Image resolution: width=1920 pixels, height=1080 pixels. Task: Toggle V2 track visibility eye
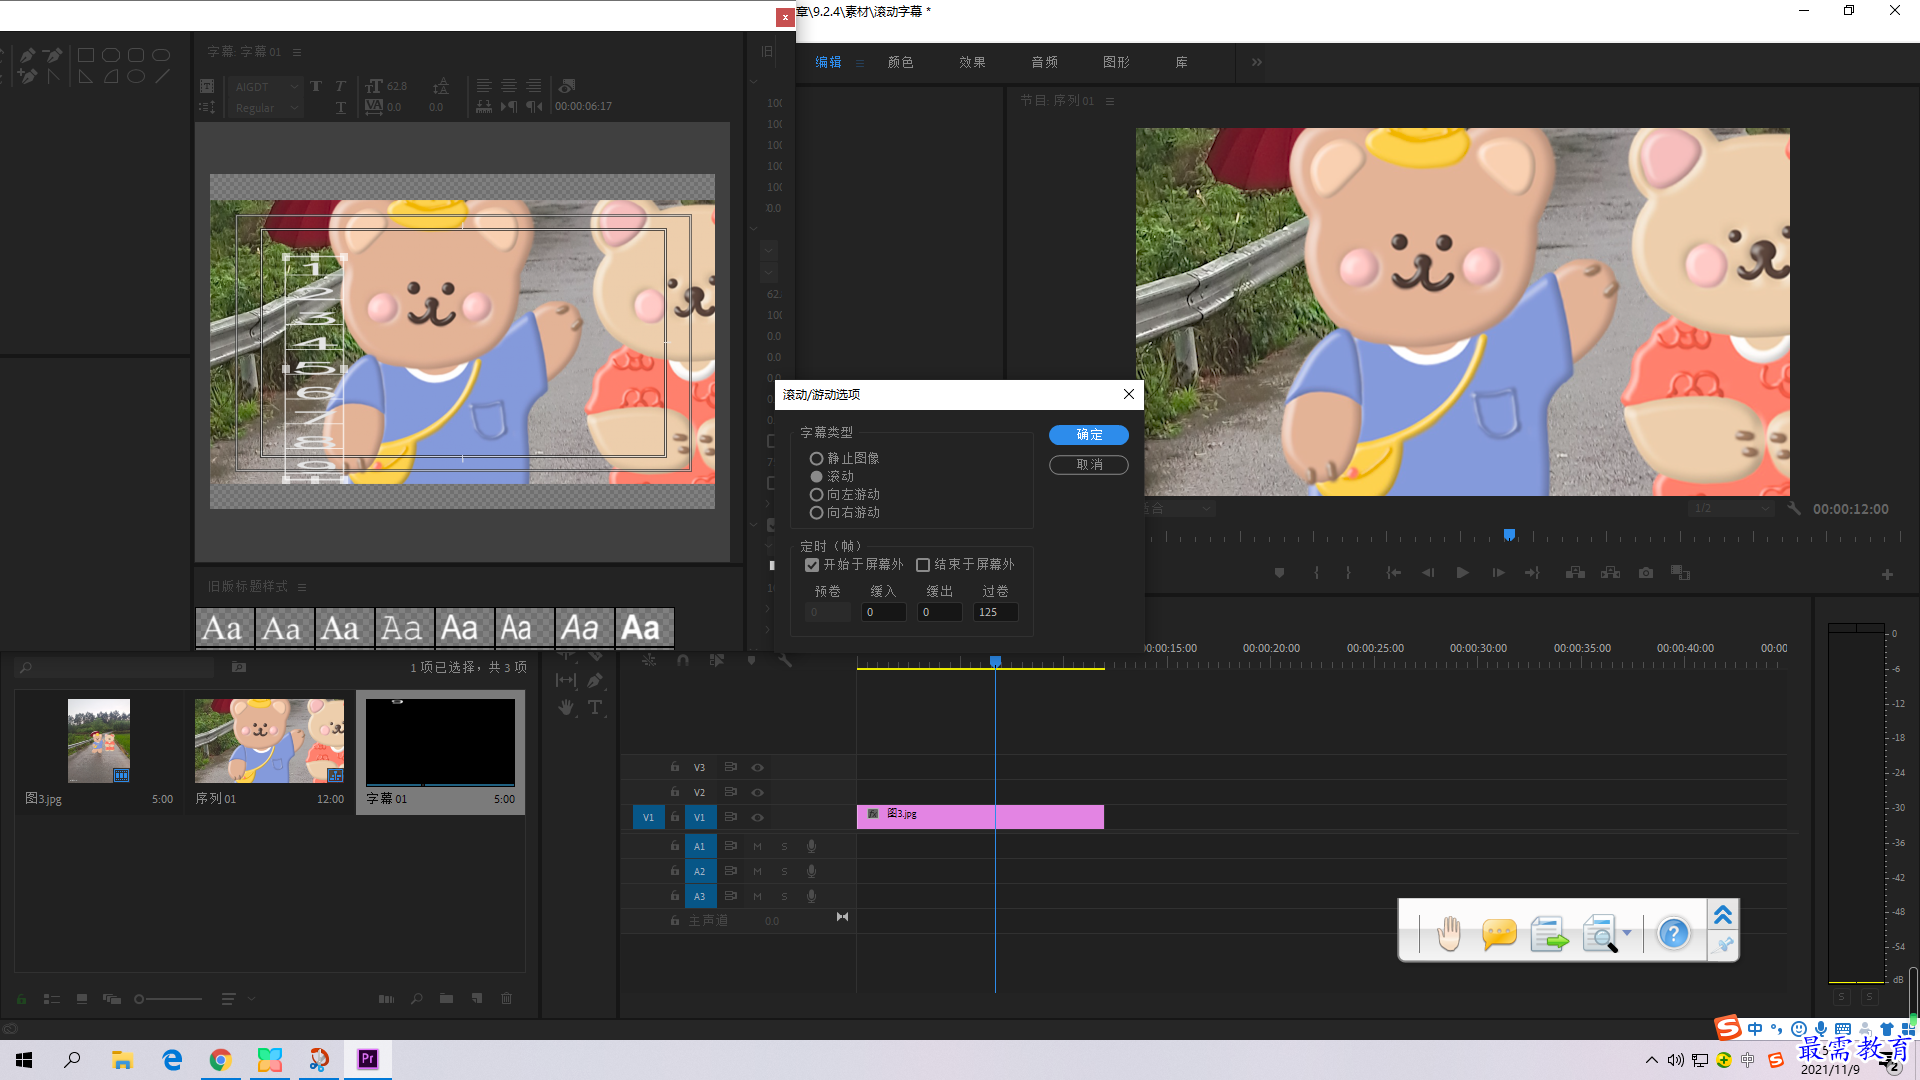[x=757, y=792]
